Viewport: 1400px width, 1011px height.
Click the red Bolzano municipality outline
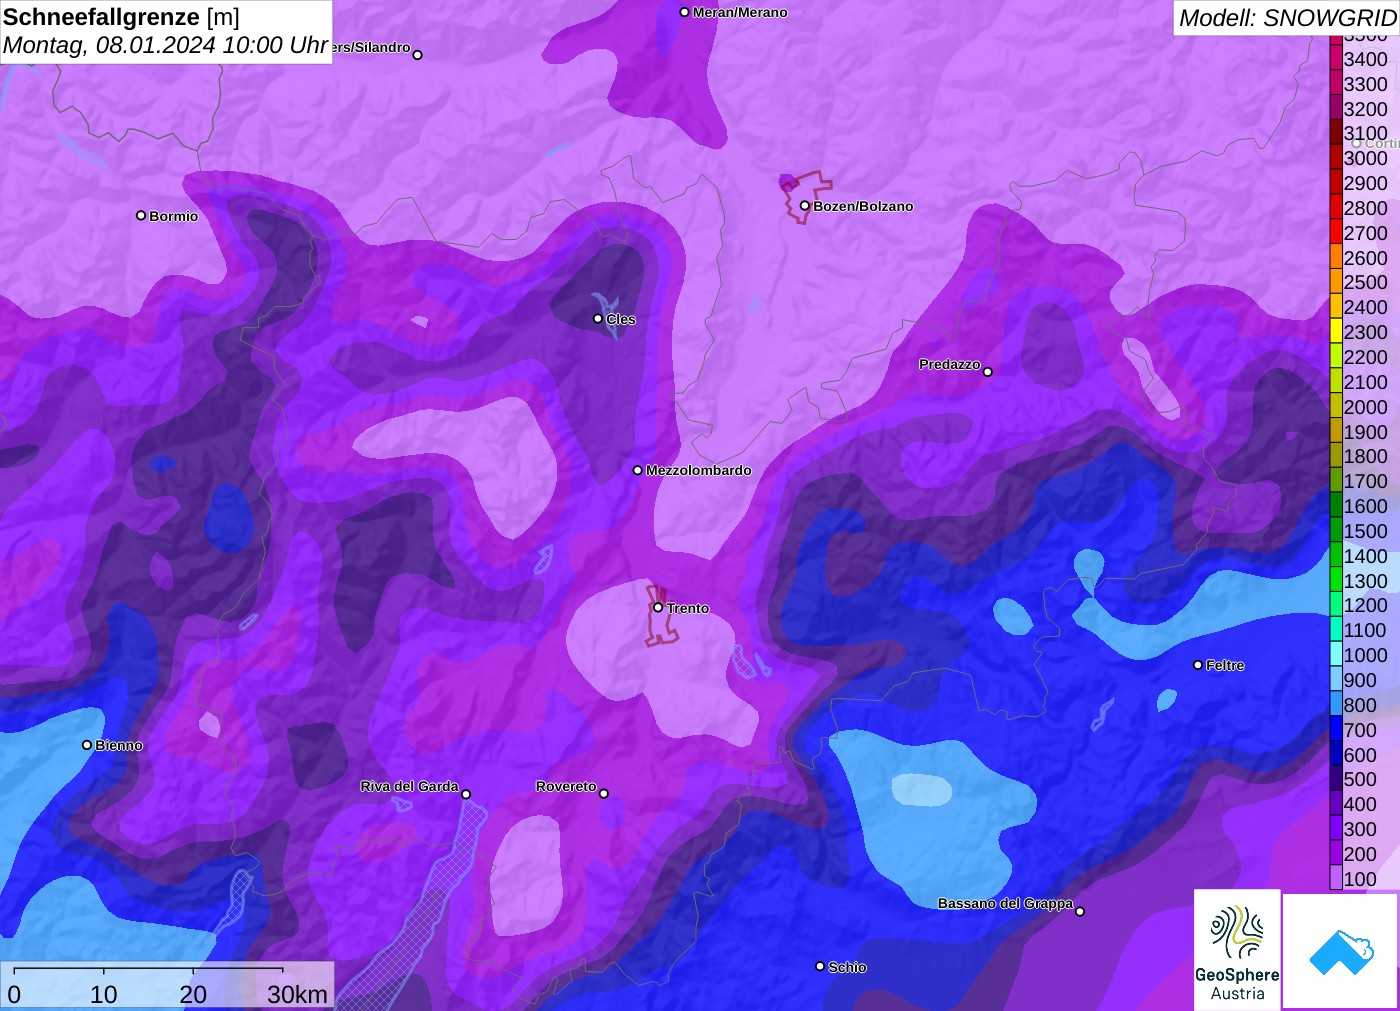click(805, 196)
